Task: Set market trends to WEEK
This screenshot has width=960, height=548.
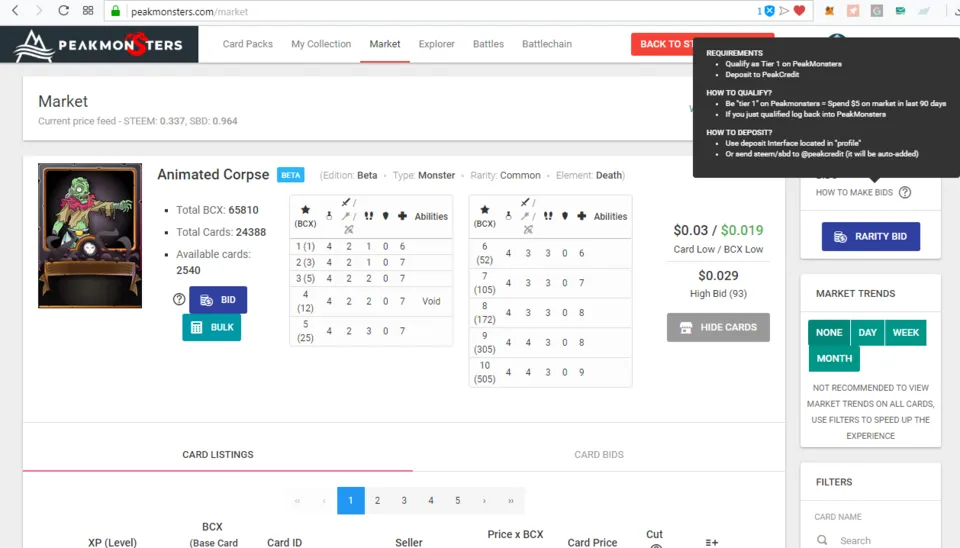Action: [x=906, y=332]
